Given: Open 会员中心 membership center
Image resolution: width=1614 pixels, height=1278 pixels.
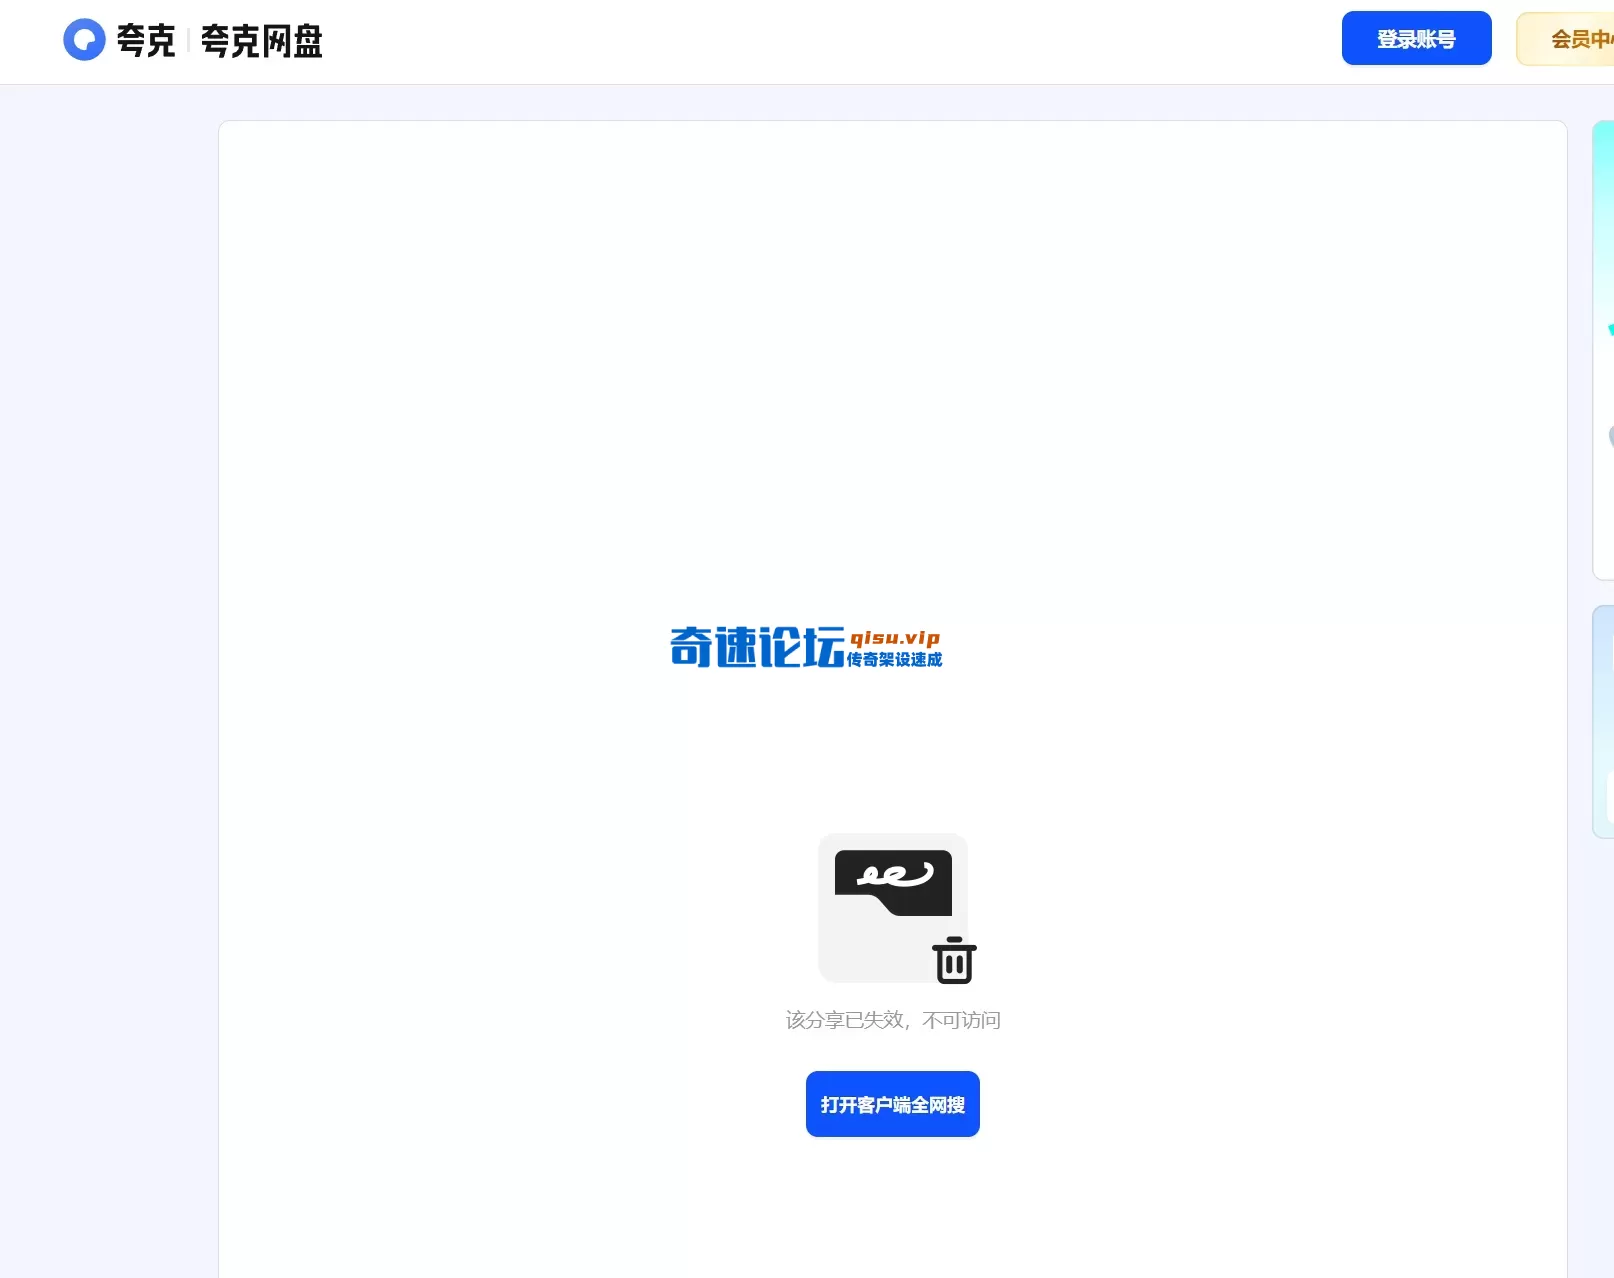Looking at the screenshot, I should coord(1578,38).
